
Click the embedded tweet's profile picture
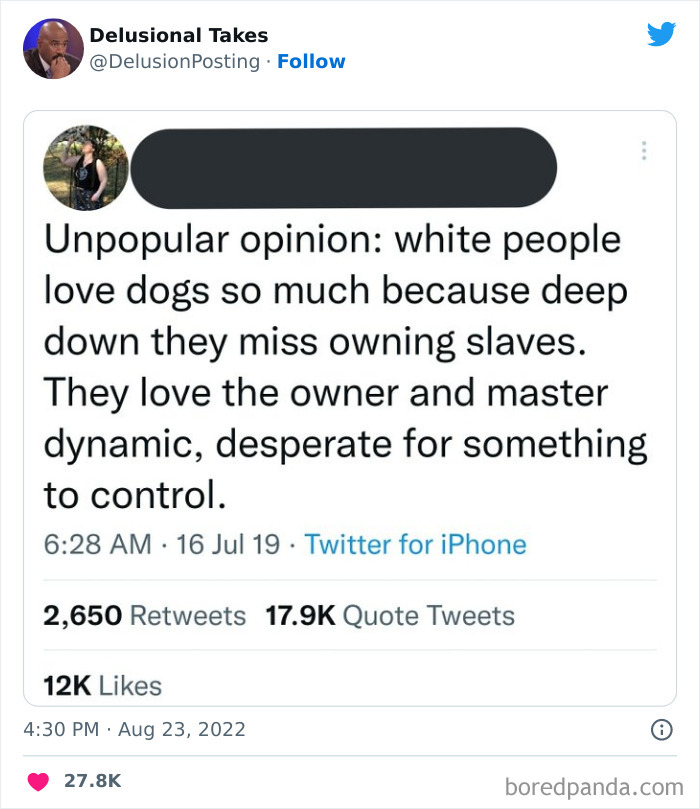86,167
